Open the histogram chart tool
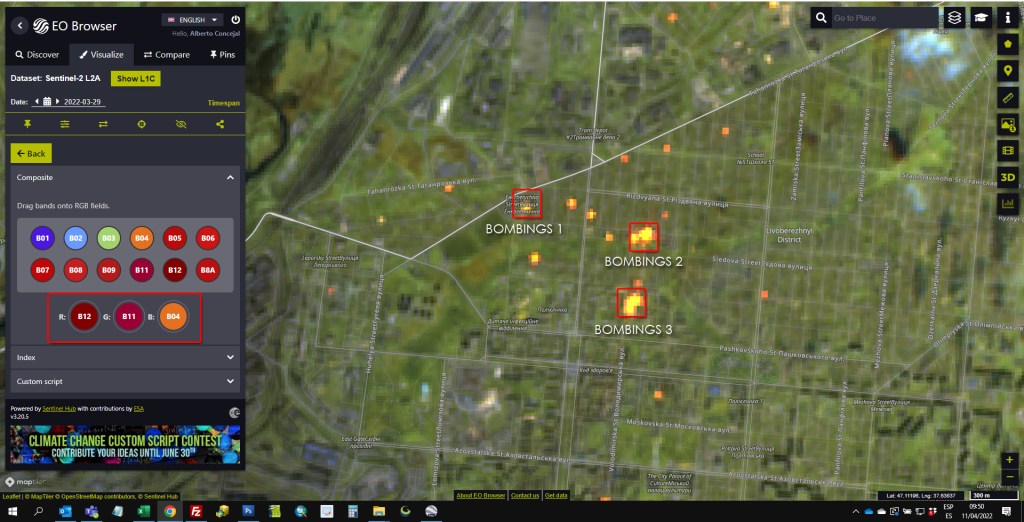 pyautogui.click(x=1008, y=203)
